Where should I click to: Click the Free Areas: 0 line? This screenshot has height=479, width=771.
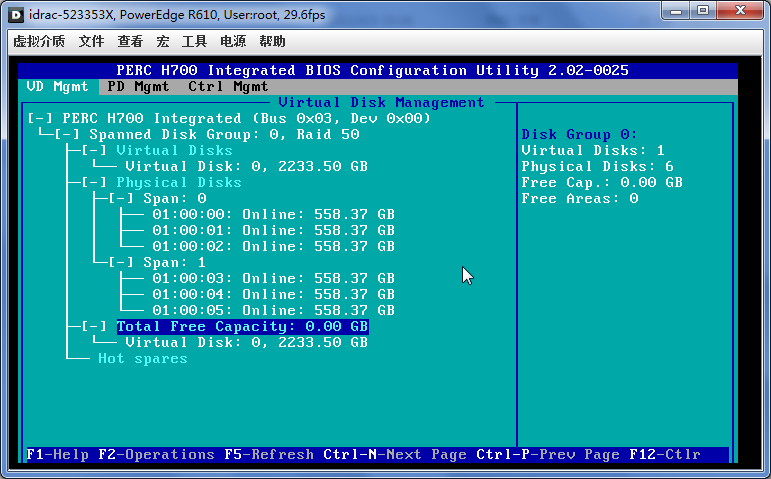(580, 199)
